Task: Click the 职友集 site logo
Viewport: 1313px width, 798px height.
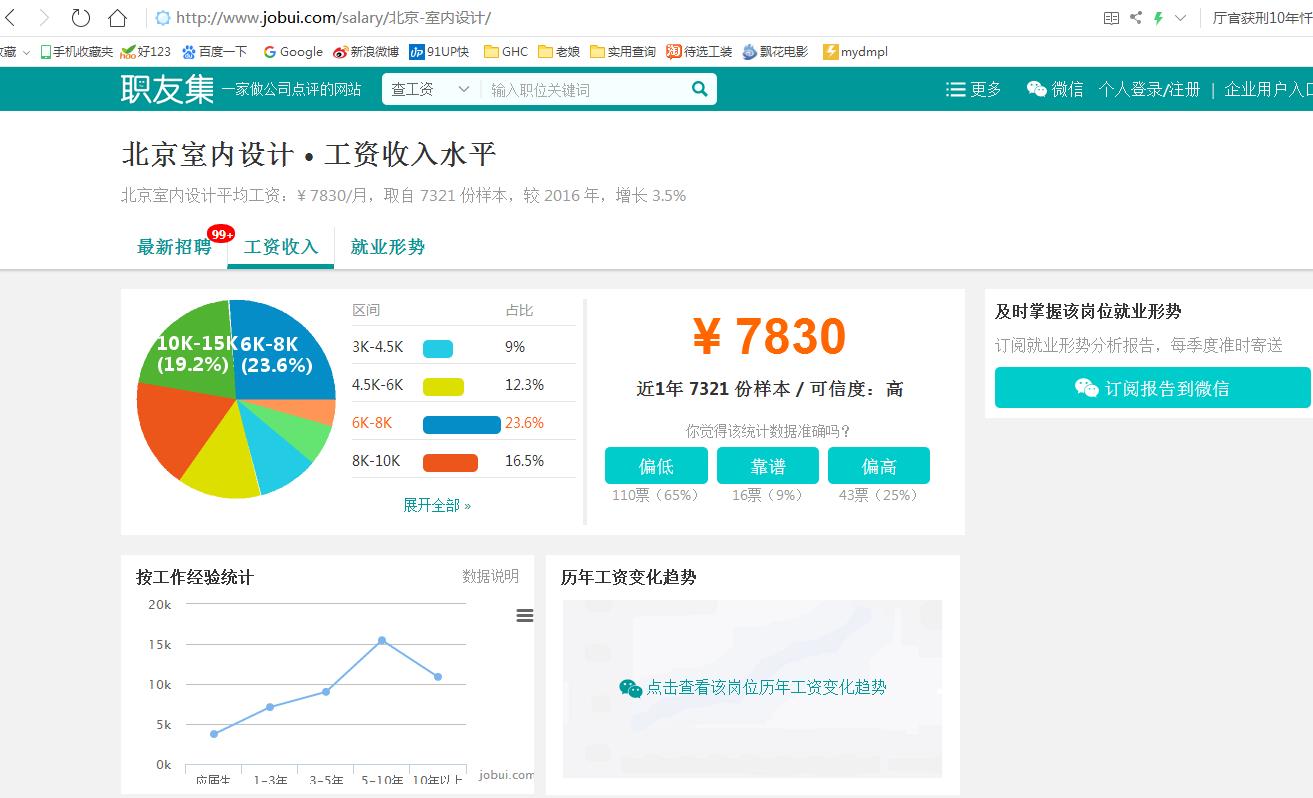Action: click(166, 89)
